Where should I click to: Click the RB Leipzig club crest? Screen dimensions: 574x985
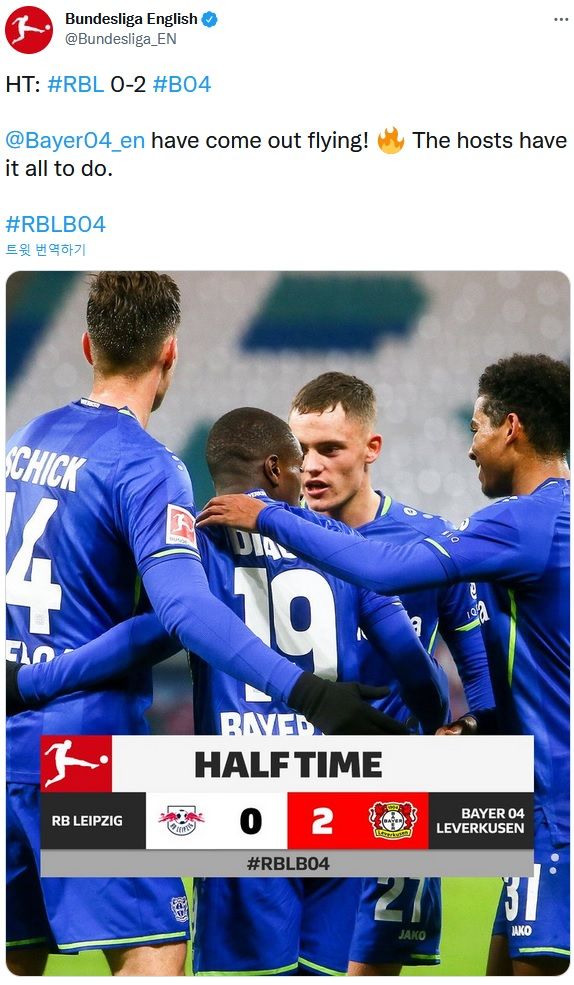[181, 820]
